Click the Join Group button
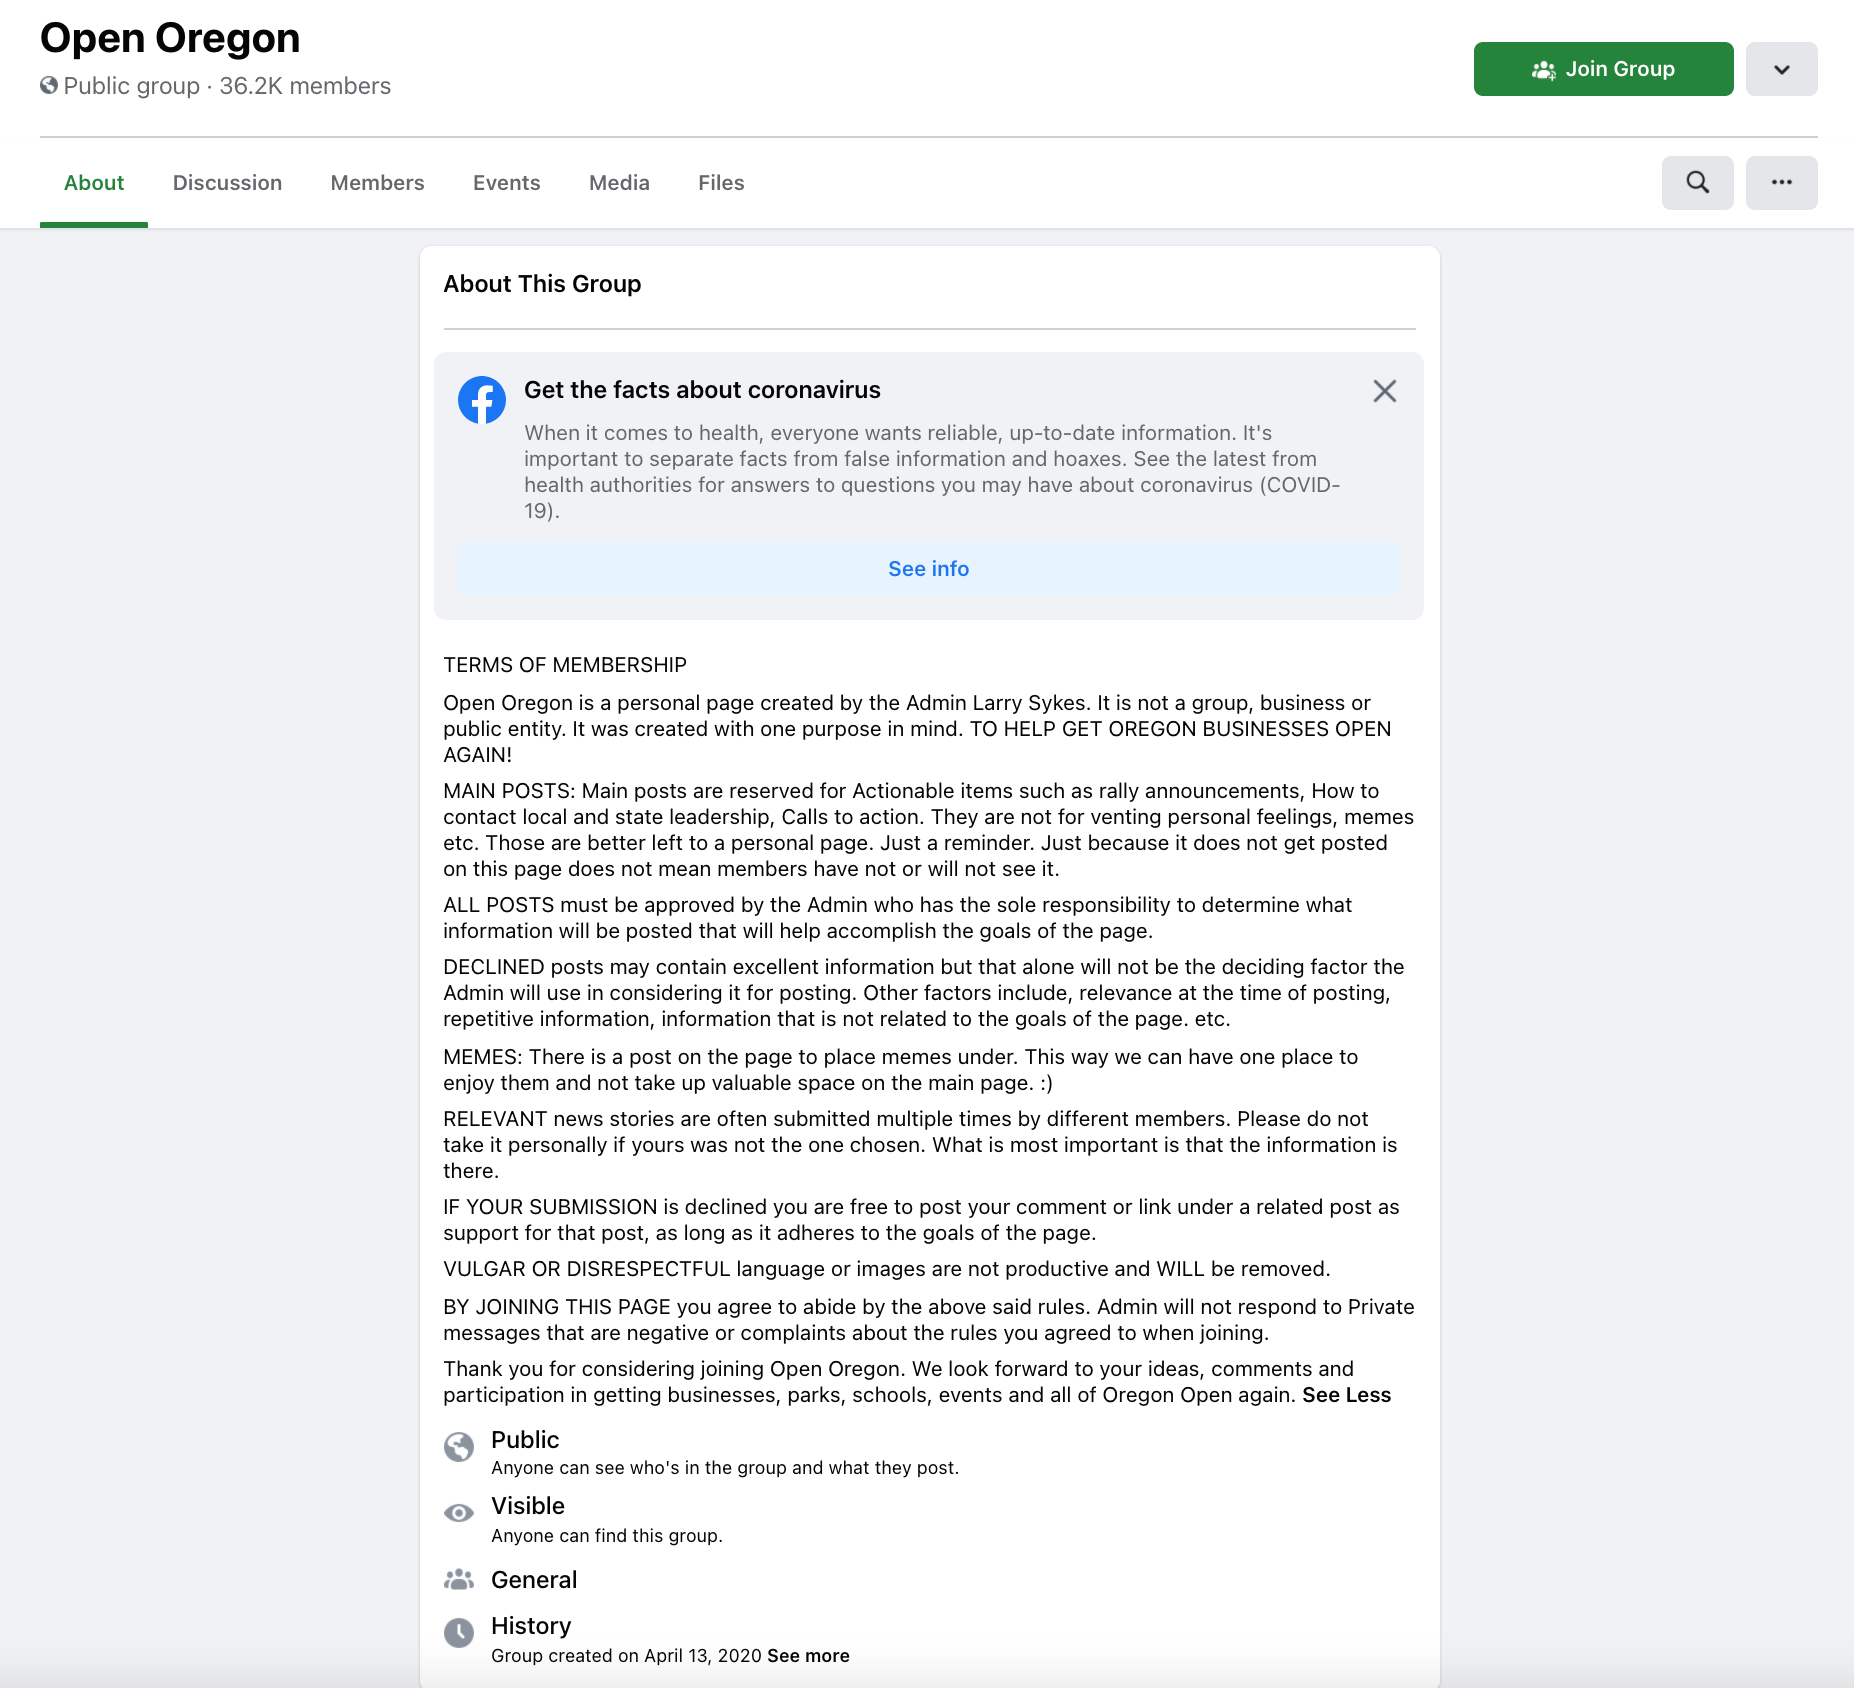This screenshot has width=1854, height=1688. [1603, 69]
